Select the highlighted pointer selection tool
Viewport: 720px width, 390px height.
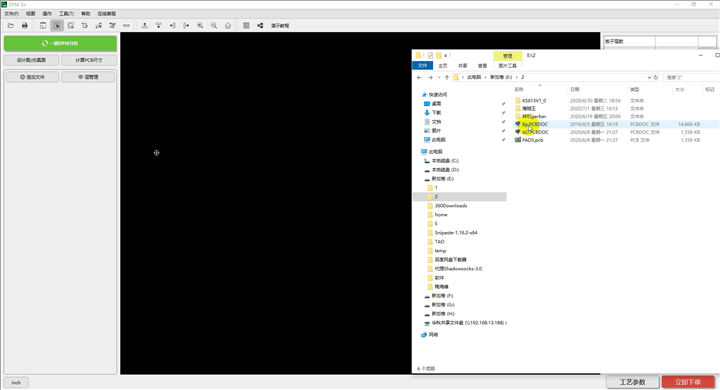tap(57, 26)
